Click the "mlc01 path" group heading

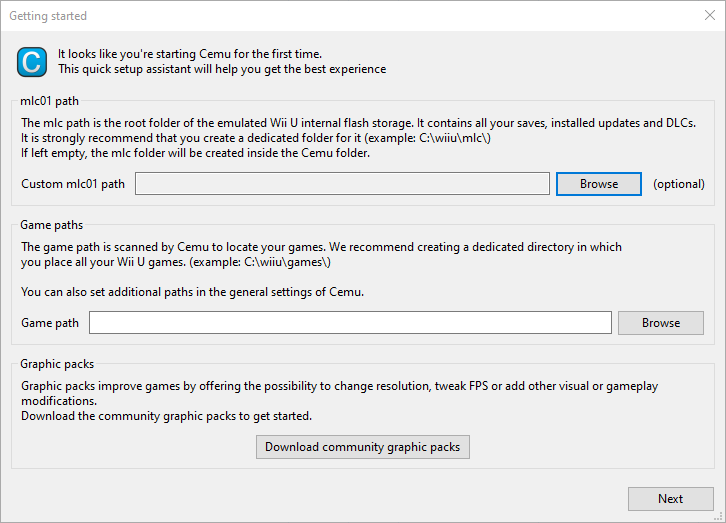[50, 101]
